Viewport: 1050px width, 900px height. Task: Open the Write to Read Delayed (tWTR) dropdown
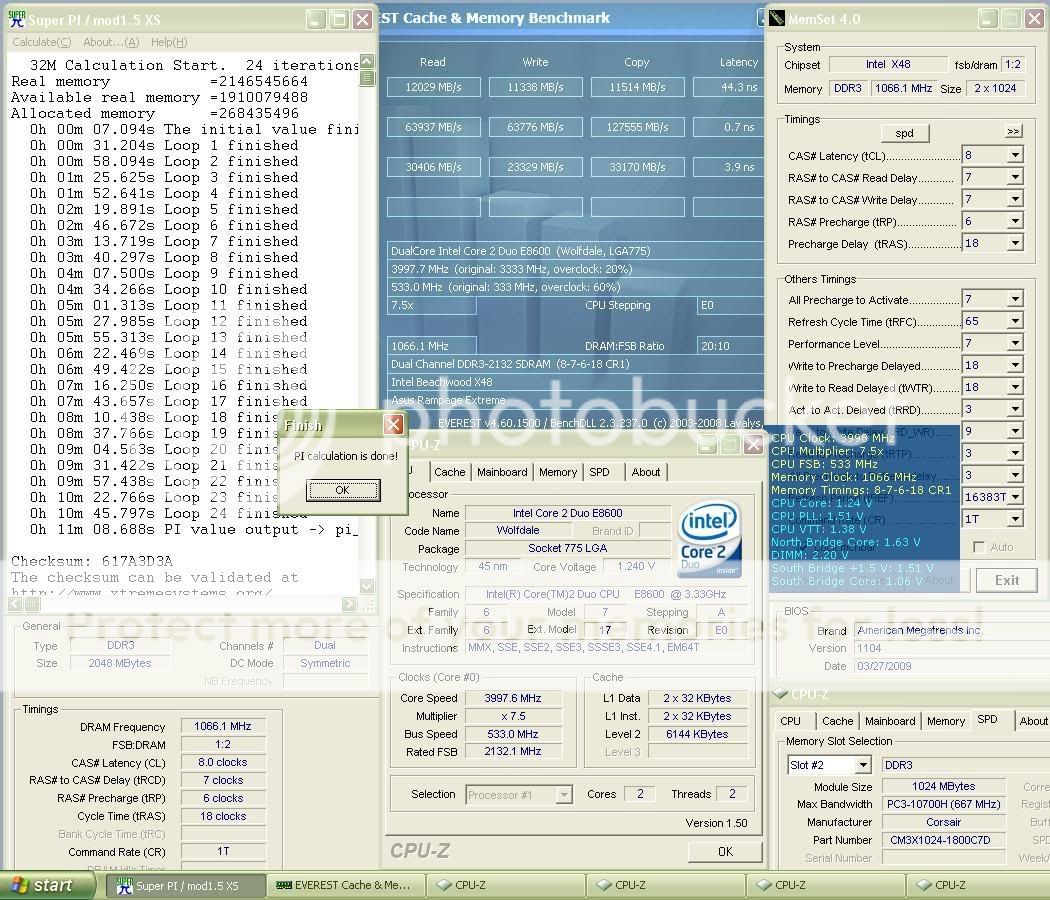click(x=1015, y=387)
